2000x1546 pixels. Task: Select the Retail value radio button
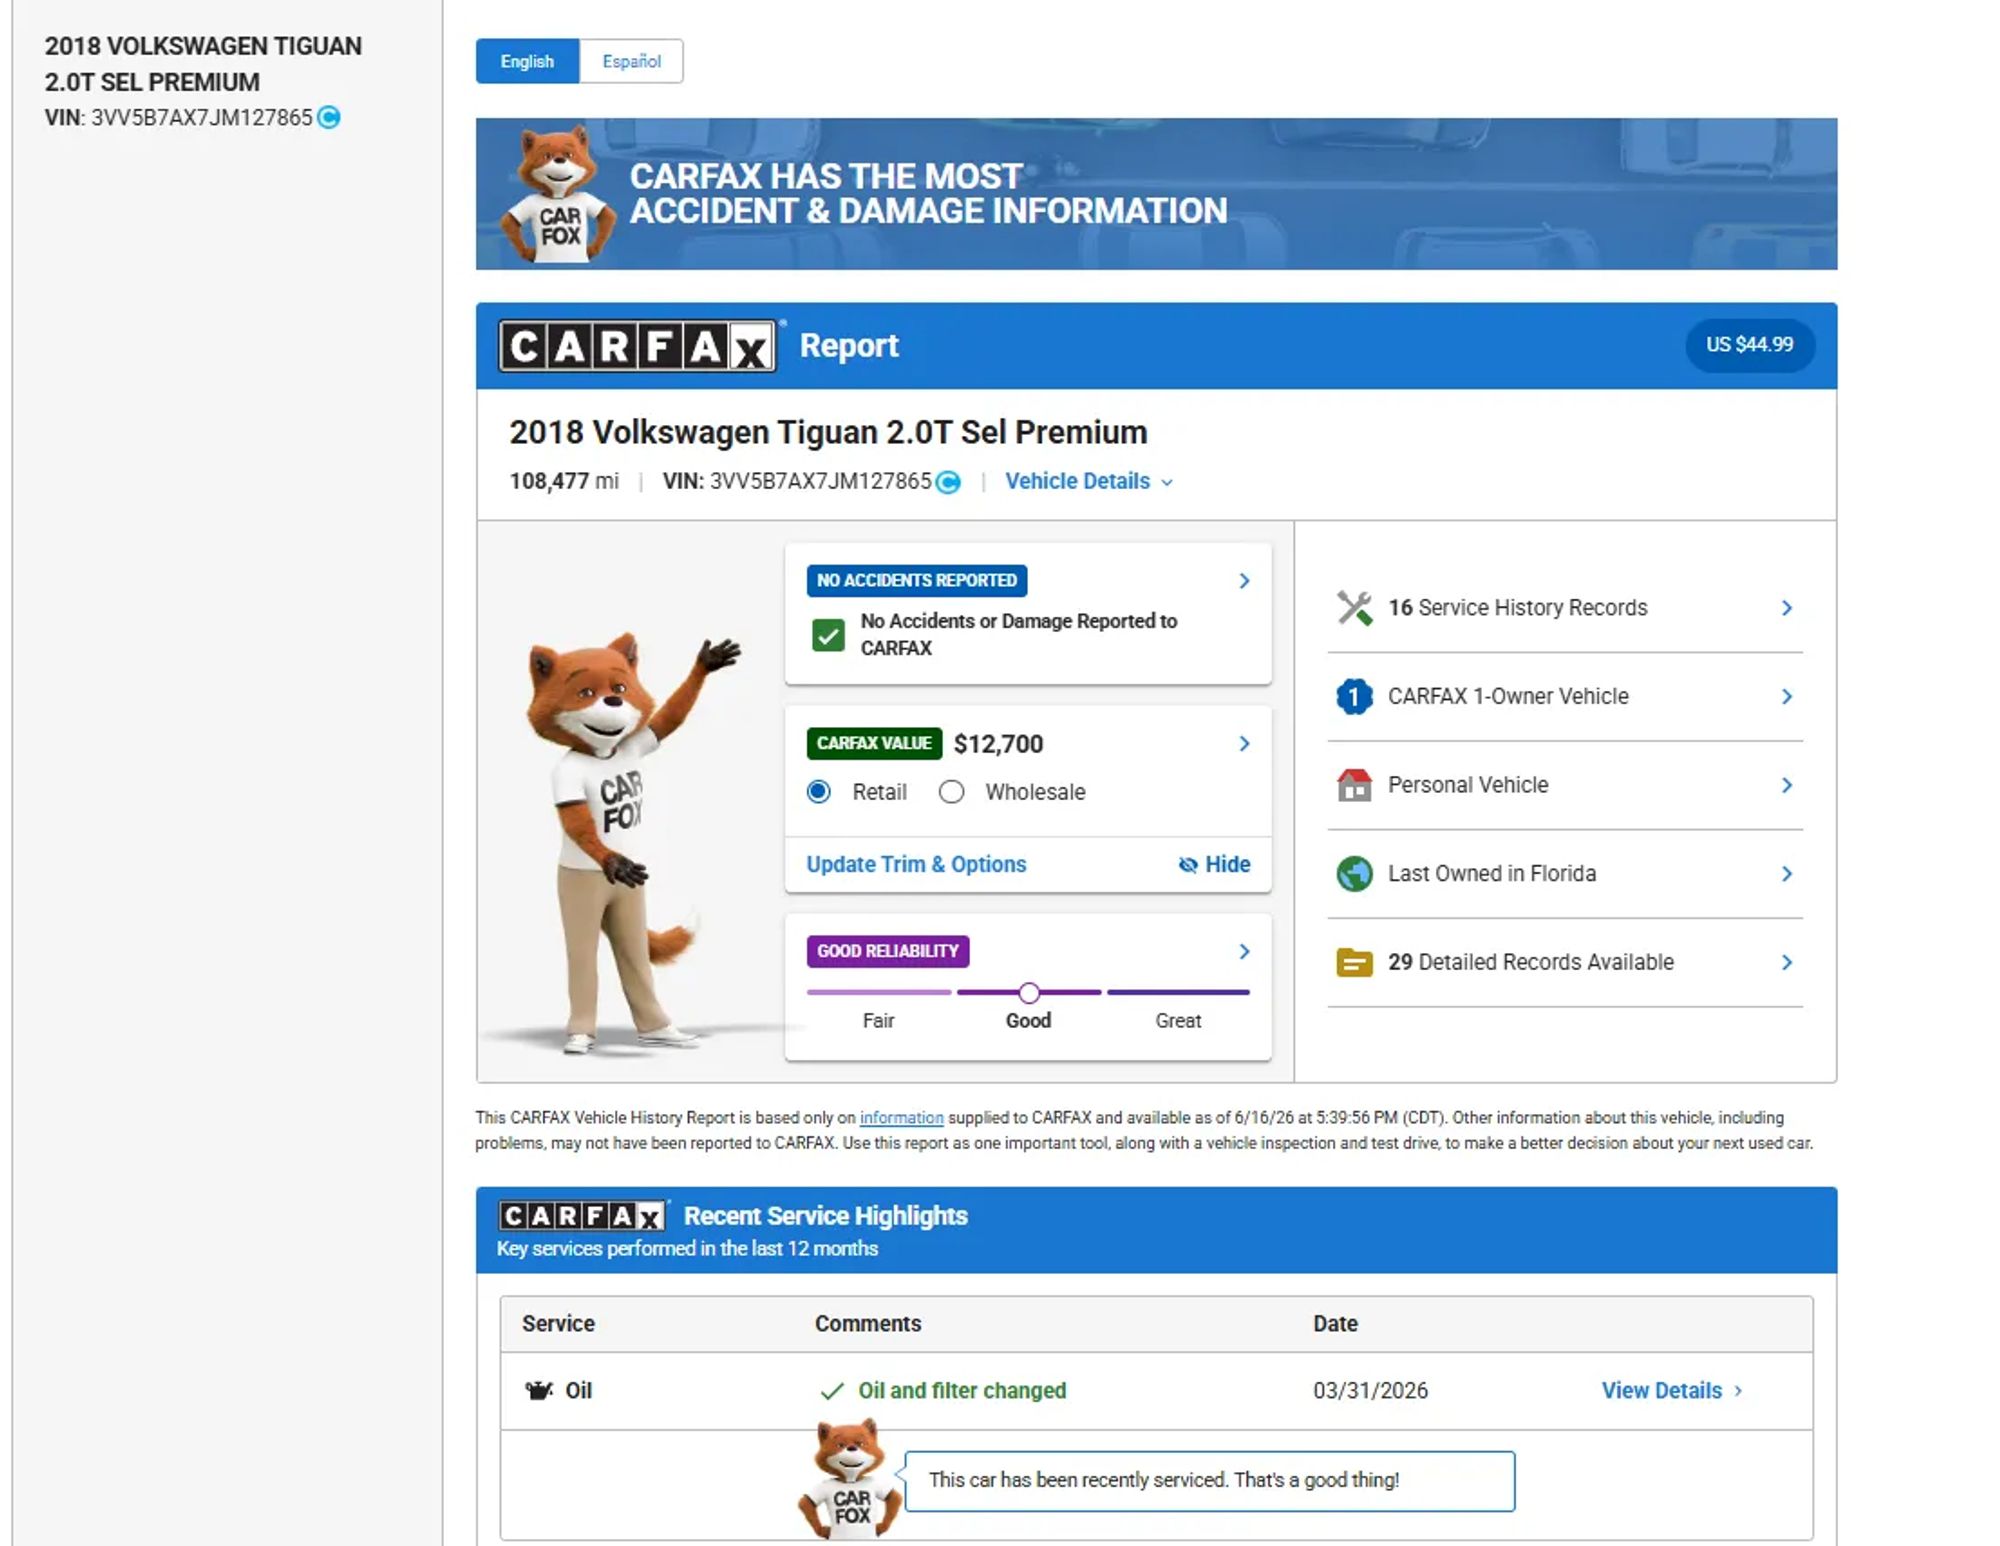tap(818, 792)
